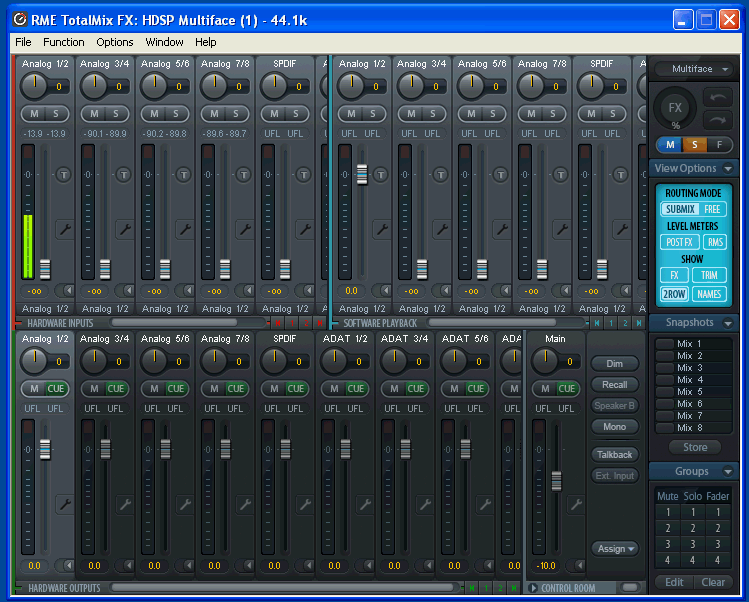Click pan knob of Hardware Inputs Analog 1/2
The image size is (749, 602).
(x=34, y=86)
